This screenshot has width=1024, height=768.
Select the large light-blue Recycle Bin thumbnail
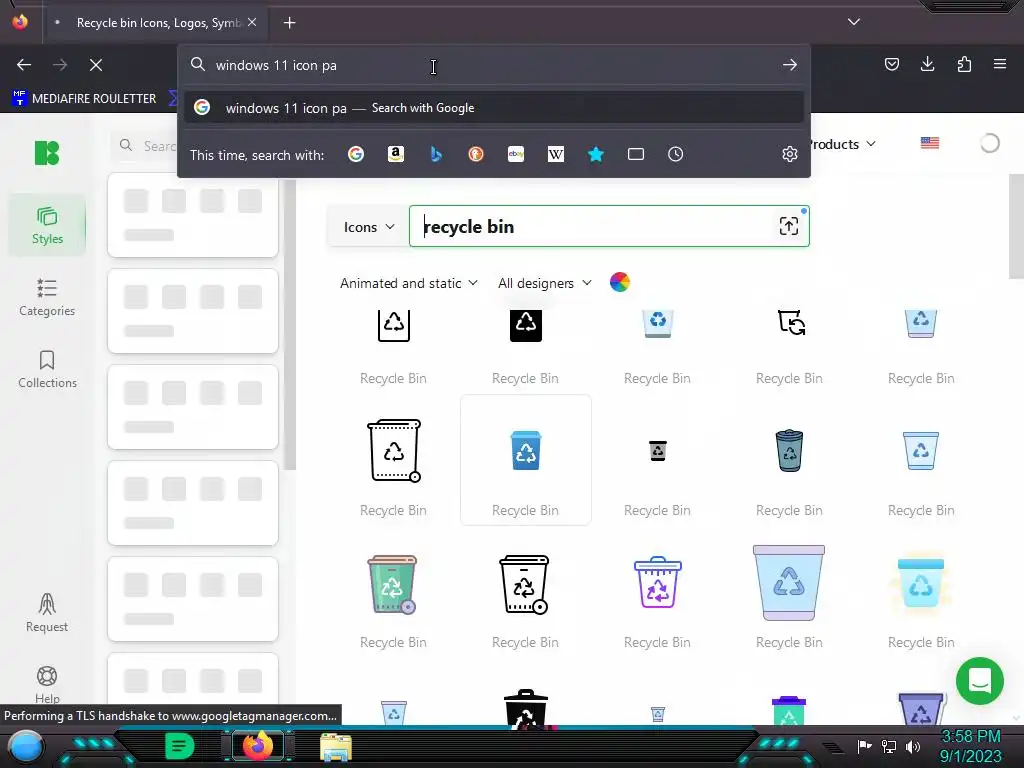(789, 583)
